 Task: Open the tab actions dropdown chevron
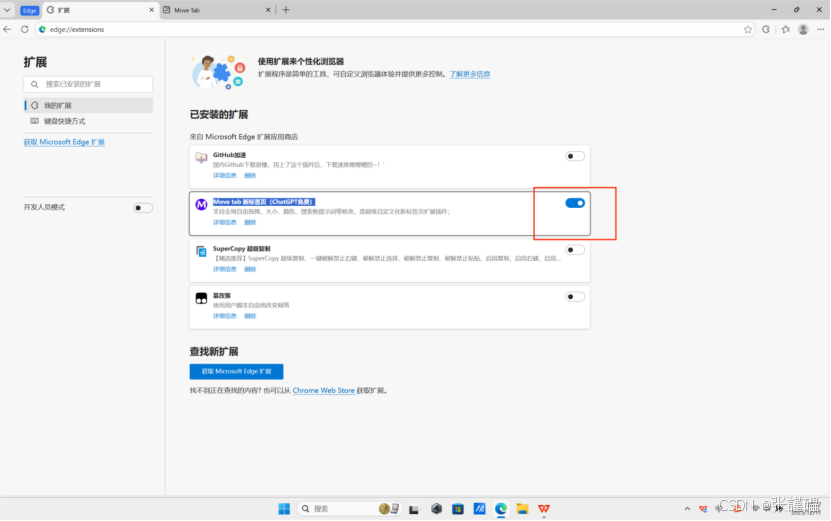tap(7, 10)
